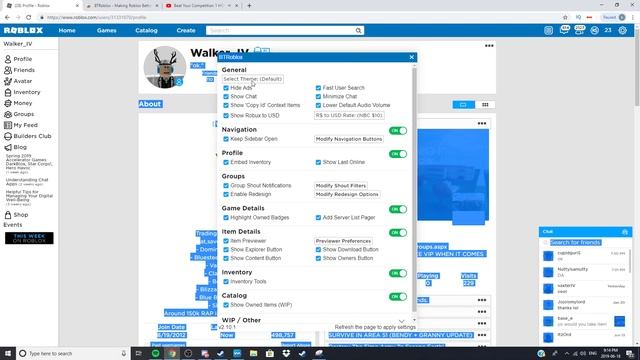The width and height of the screenshot is (640, 360).
Task: Turn off the Item Details switch
Action: [x=398, y=233]
